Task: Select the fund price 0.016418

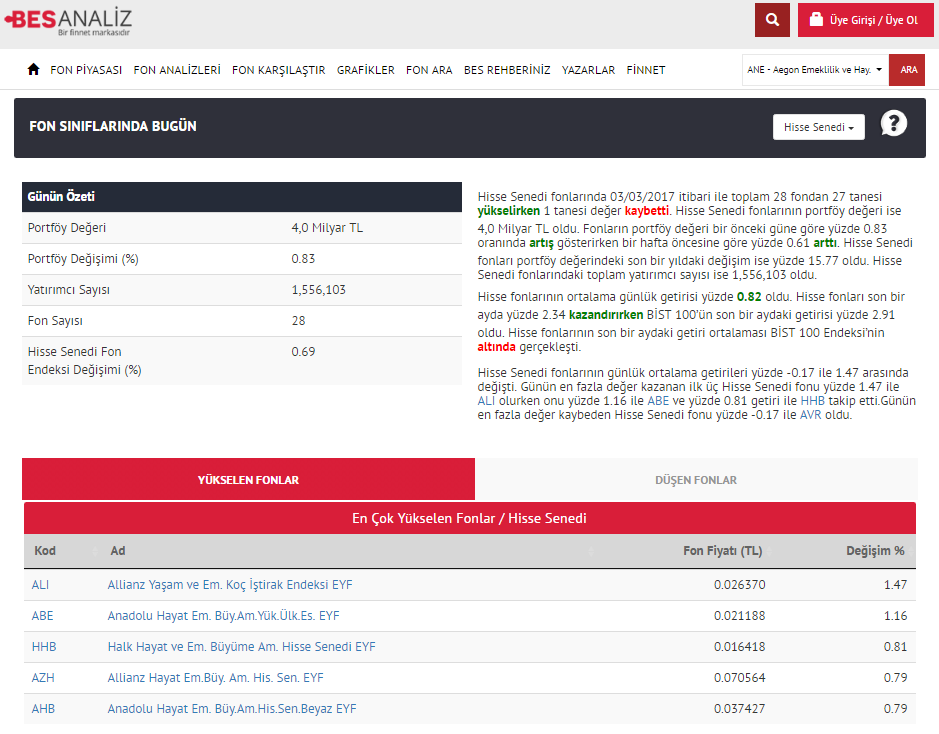Action: (740, 647)
